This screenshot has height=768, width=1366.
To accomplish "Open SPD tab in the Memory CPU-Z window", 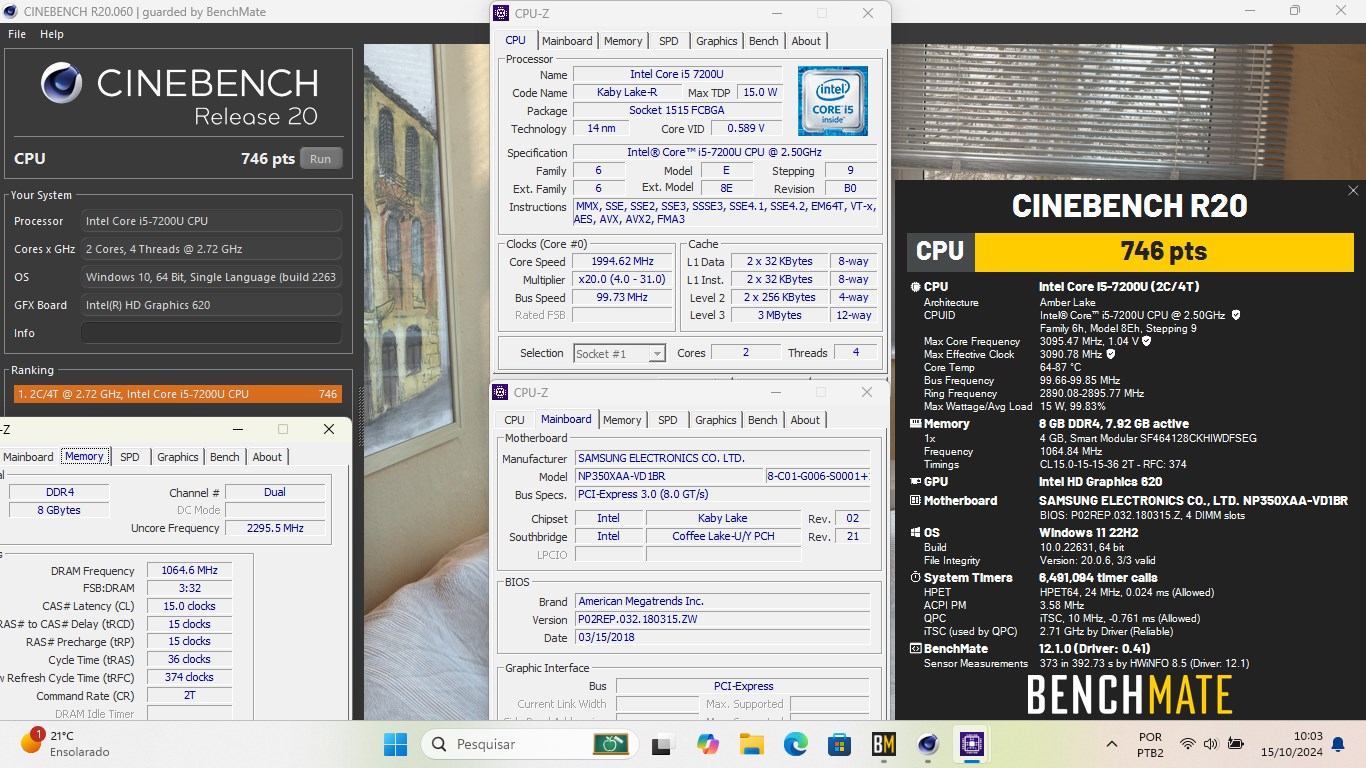I will [130, 457].
